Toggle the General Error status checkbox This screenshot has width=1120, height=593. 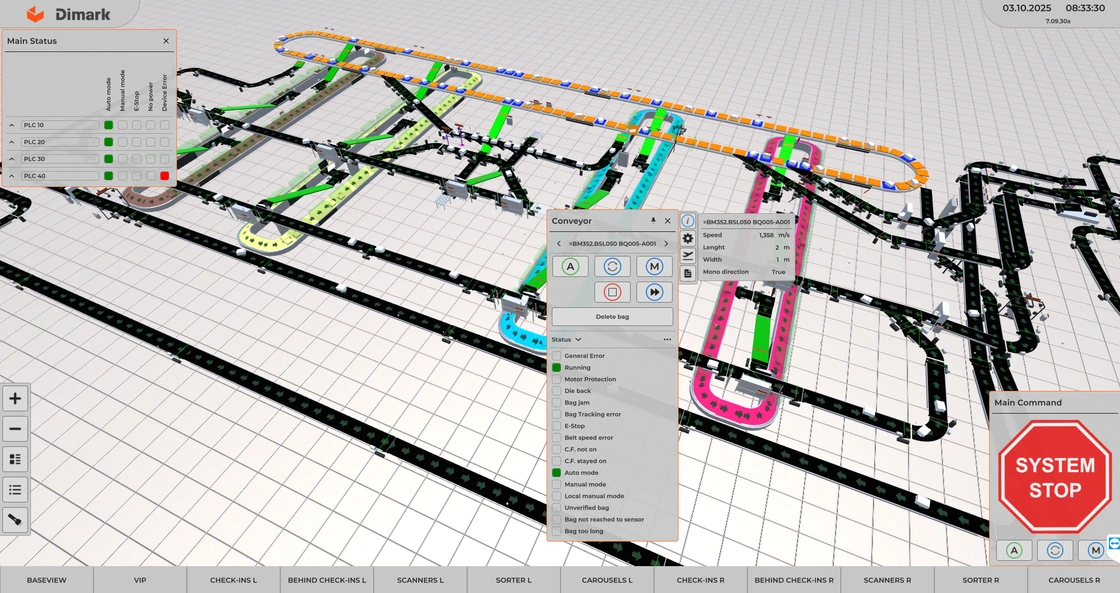click(557, 356)
